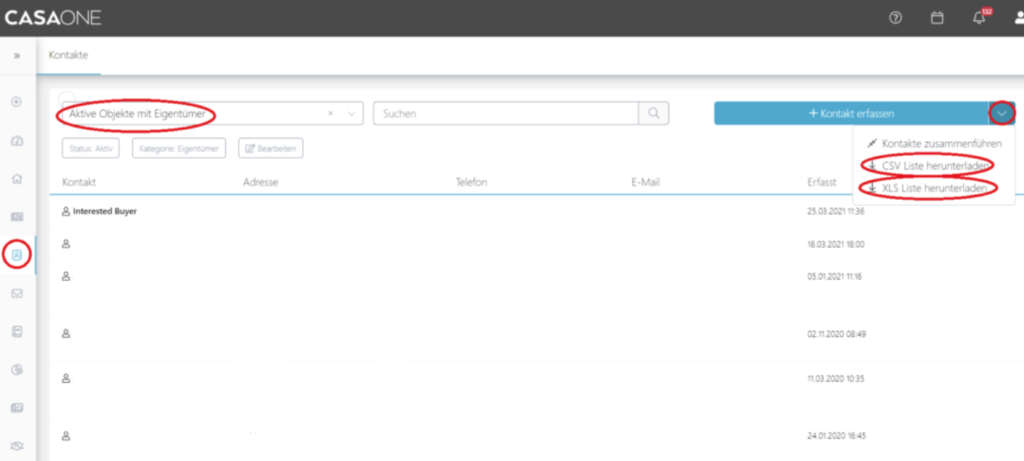Open the help question mark icon
Image resolution: width=1024 pixels, height=461 pixels.
pyautogui.click(x=895, y=18)
